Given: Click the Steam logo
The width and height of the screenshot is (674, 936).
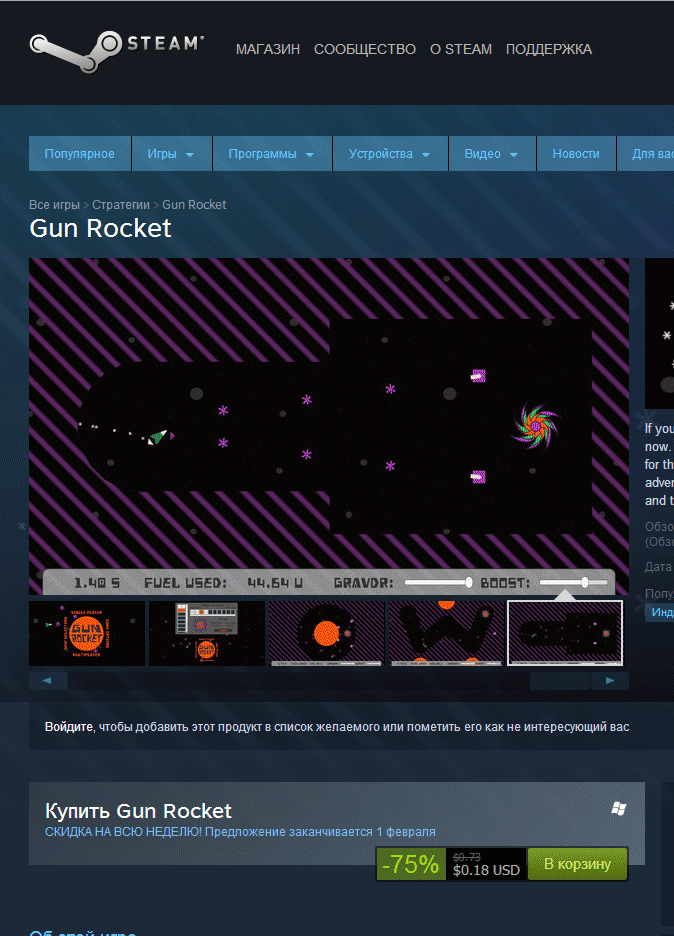Looking at the screenshot, I should 117,52.
